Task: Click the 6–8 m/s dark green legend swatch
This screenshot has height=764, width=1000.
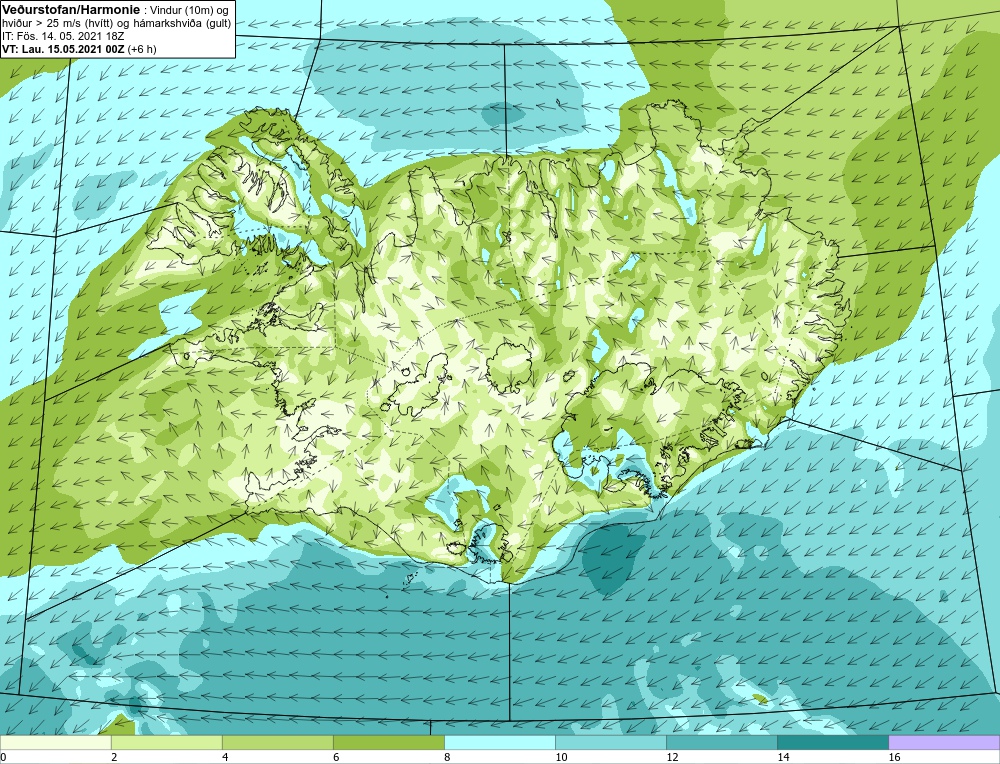Action: pyautogui.click(x=388, y=742)
